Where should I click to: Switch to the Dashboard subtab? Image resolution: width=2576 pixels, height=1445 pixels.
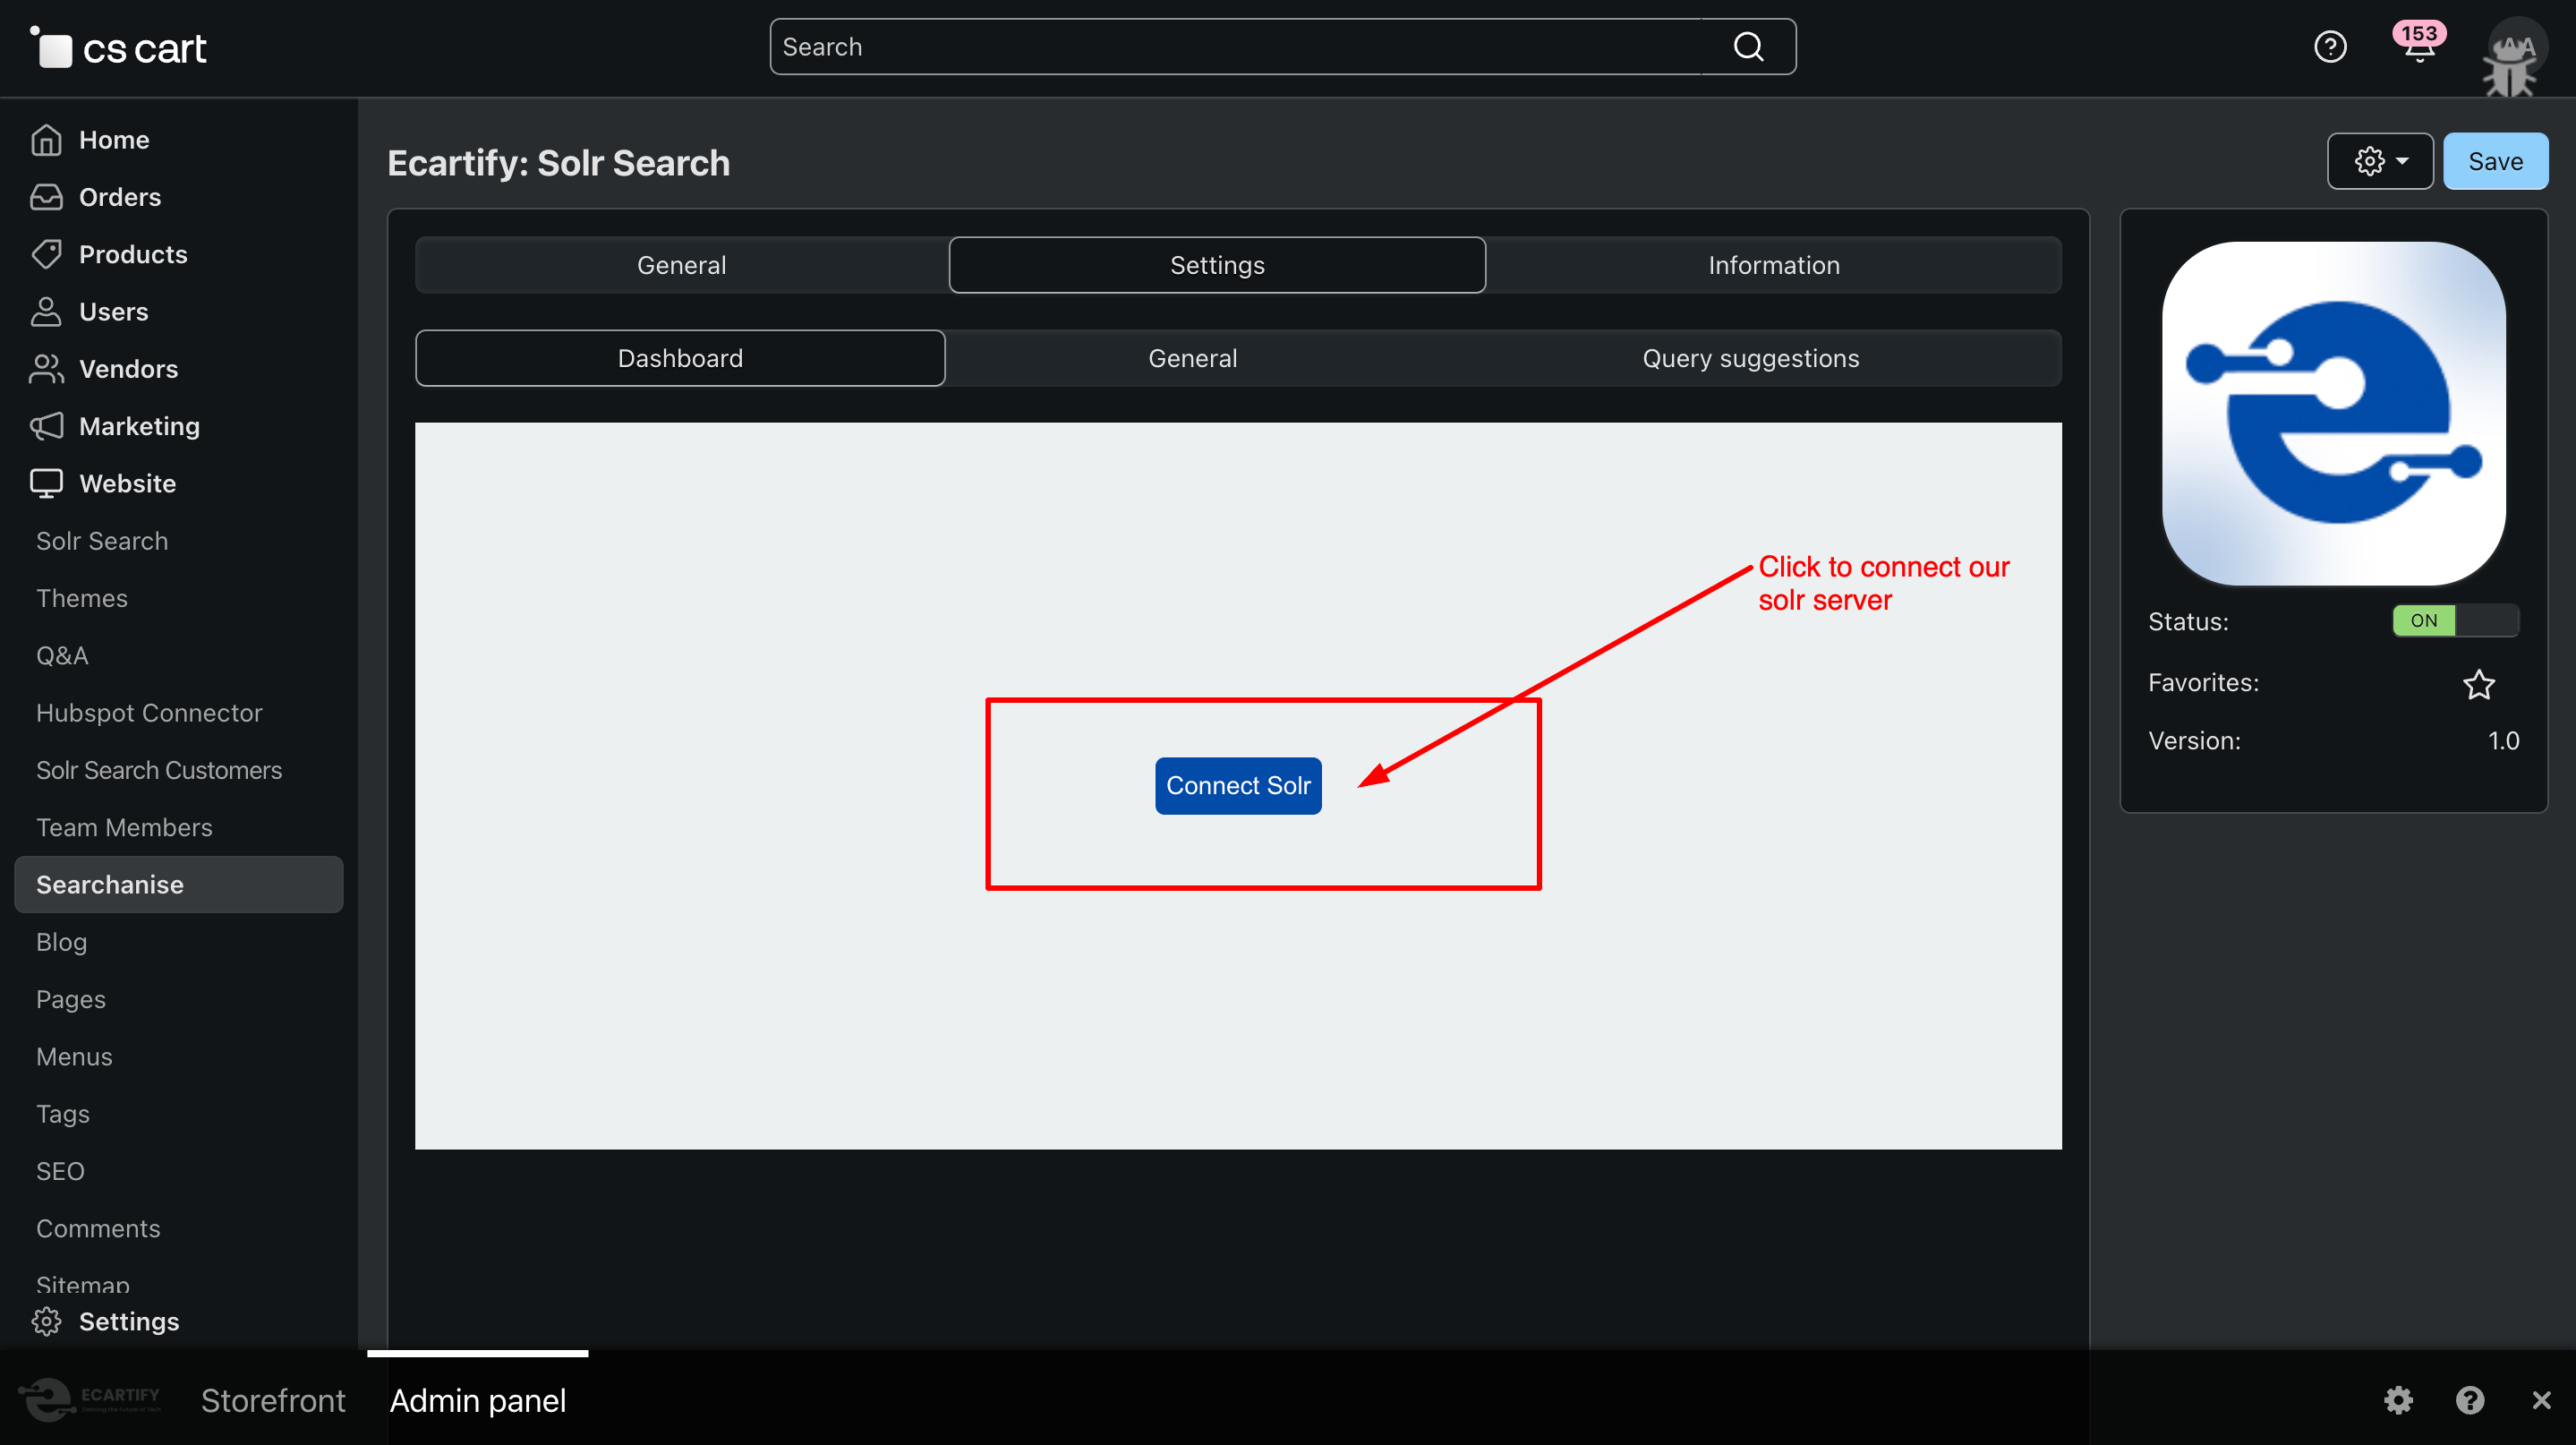[680, 357]
